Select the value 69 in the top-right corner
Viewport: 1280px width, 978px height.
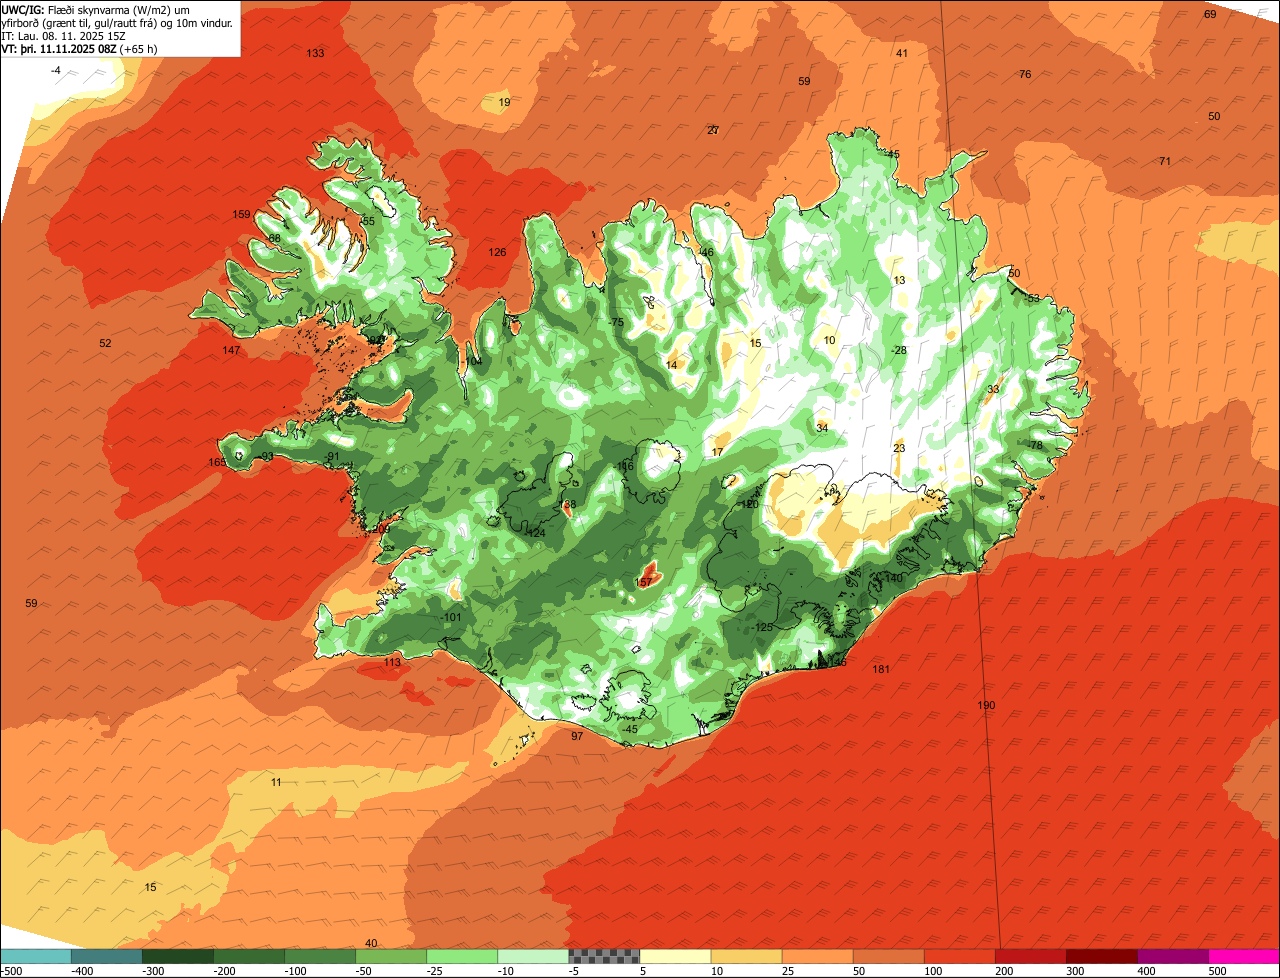click(1210, 14)
